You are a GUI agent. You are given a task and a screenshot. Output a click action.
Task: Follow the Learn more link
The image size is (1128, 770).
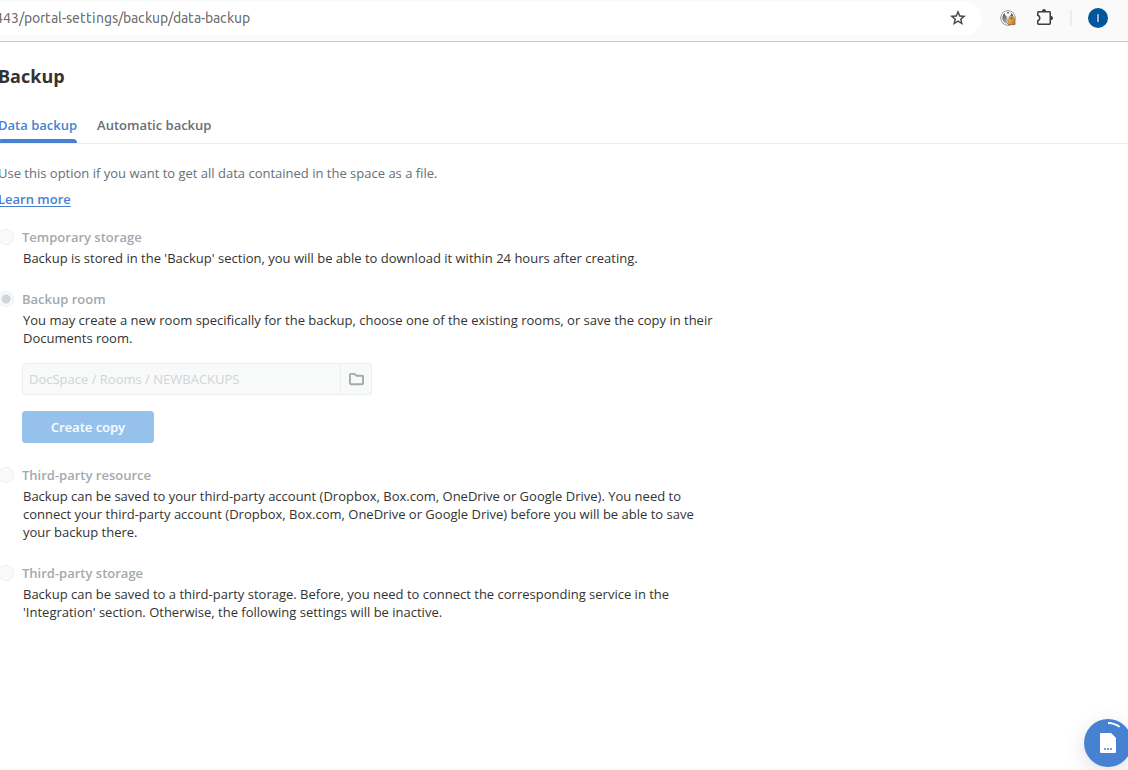35,199
